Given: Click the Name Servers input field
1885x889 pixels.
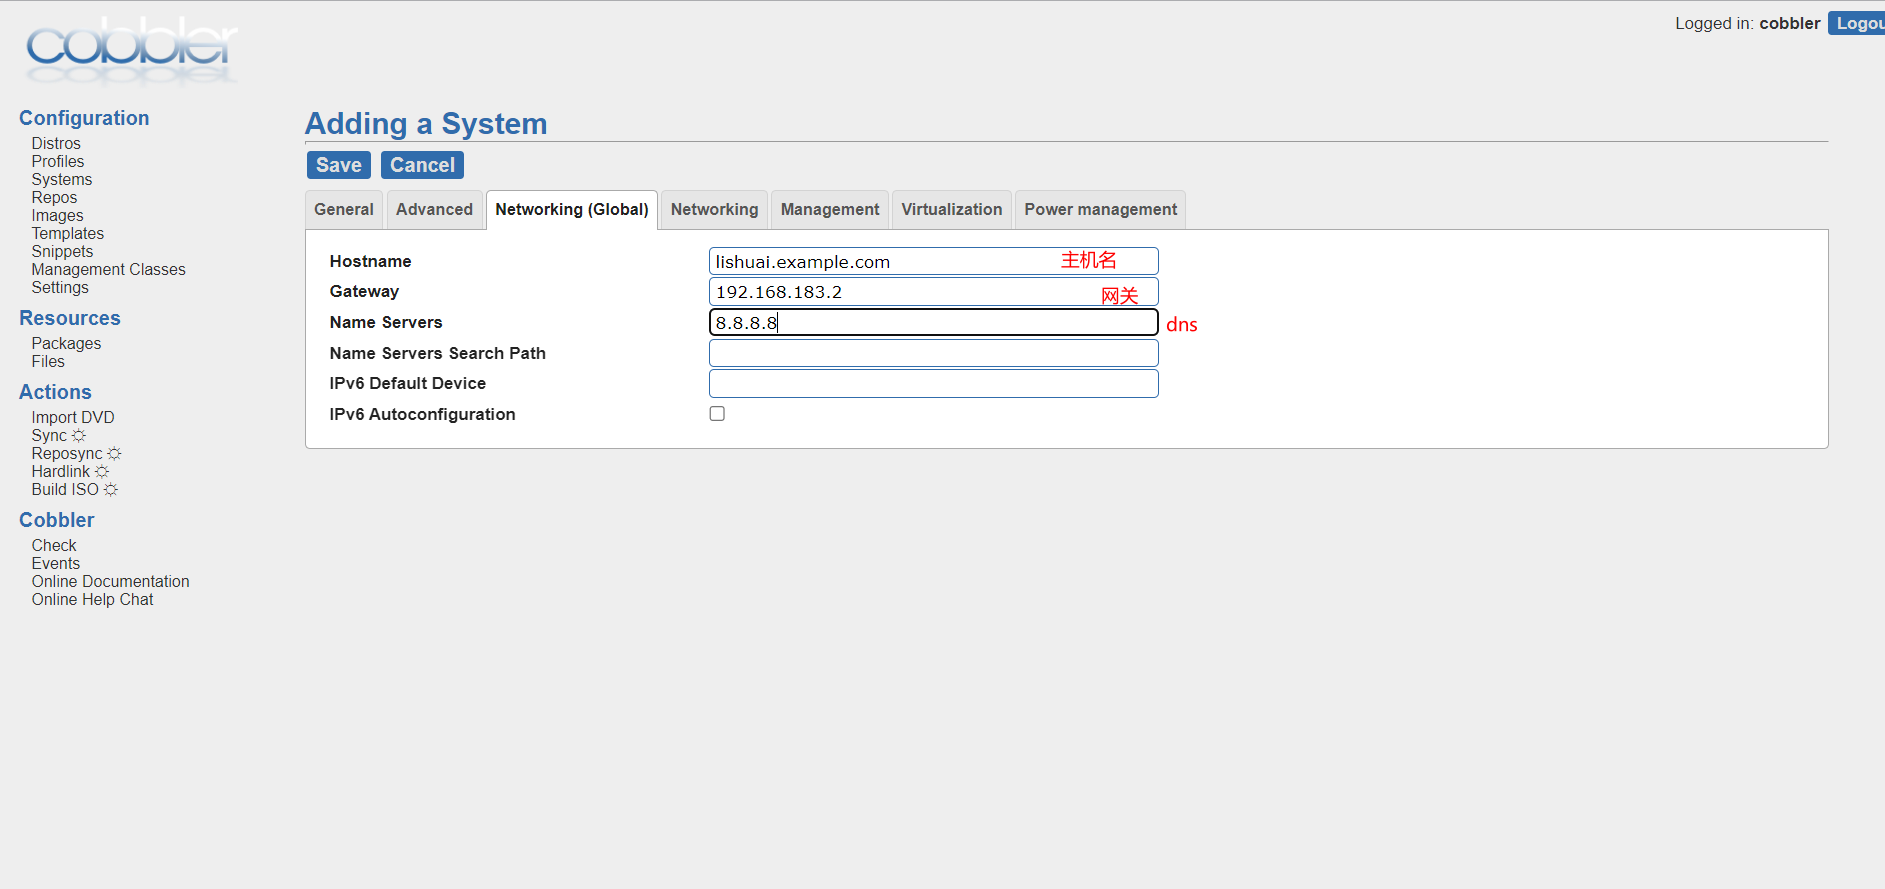Looking at the screenshot, I should coord(934,322).
